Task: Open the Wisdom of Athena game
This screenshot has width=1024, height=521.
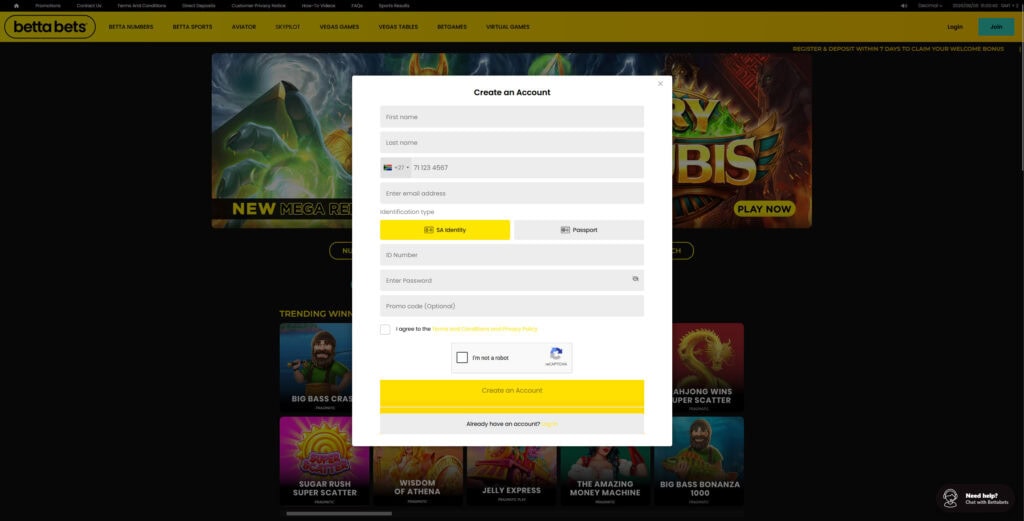Action: 417,475
